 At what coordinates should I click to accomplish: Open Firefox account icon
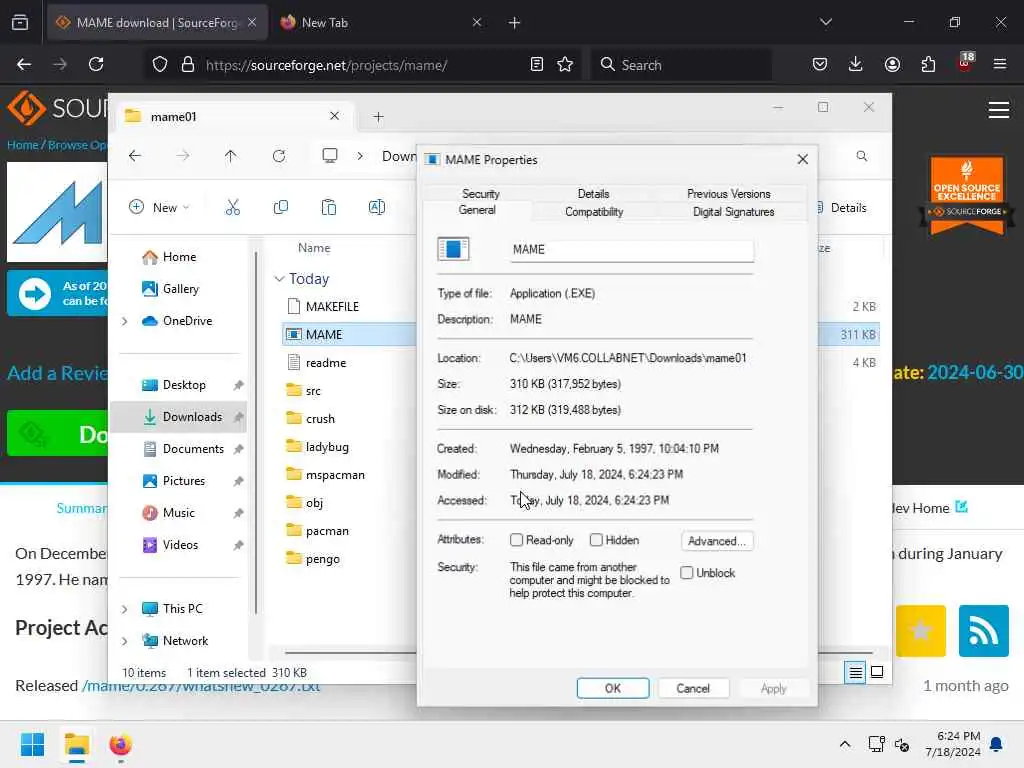tap(892, 64)
